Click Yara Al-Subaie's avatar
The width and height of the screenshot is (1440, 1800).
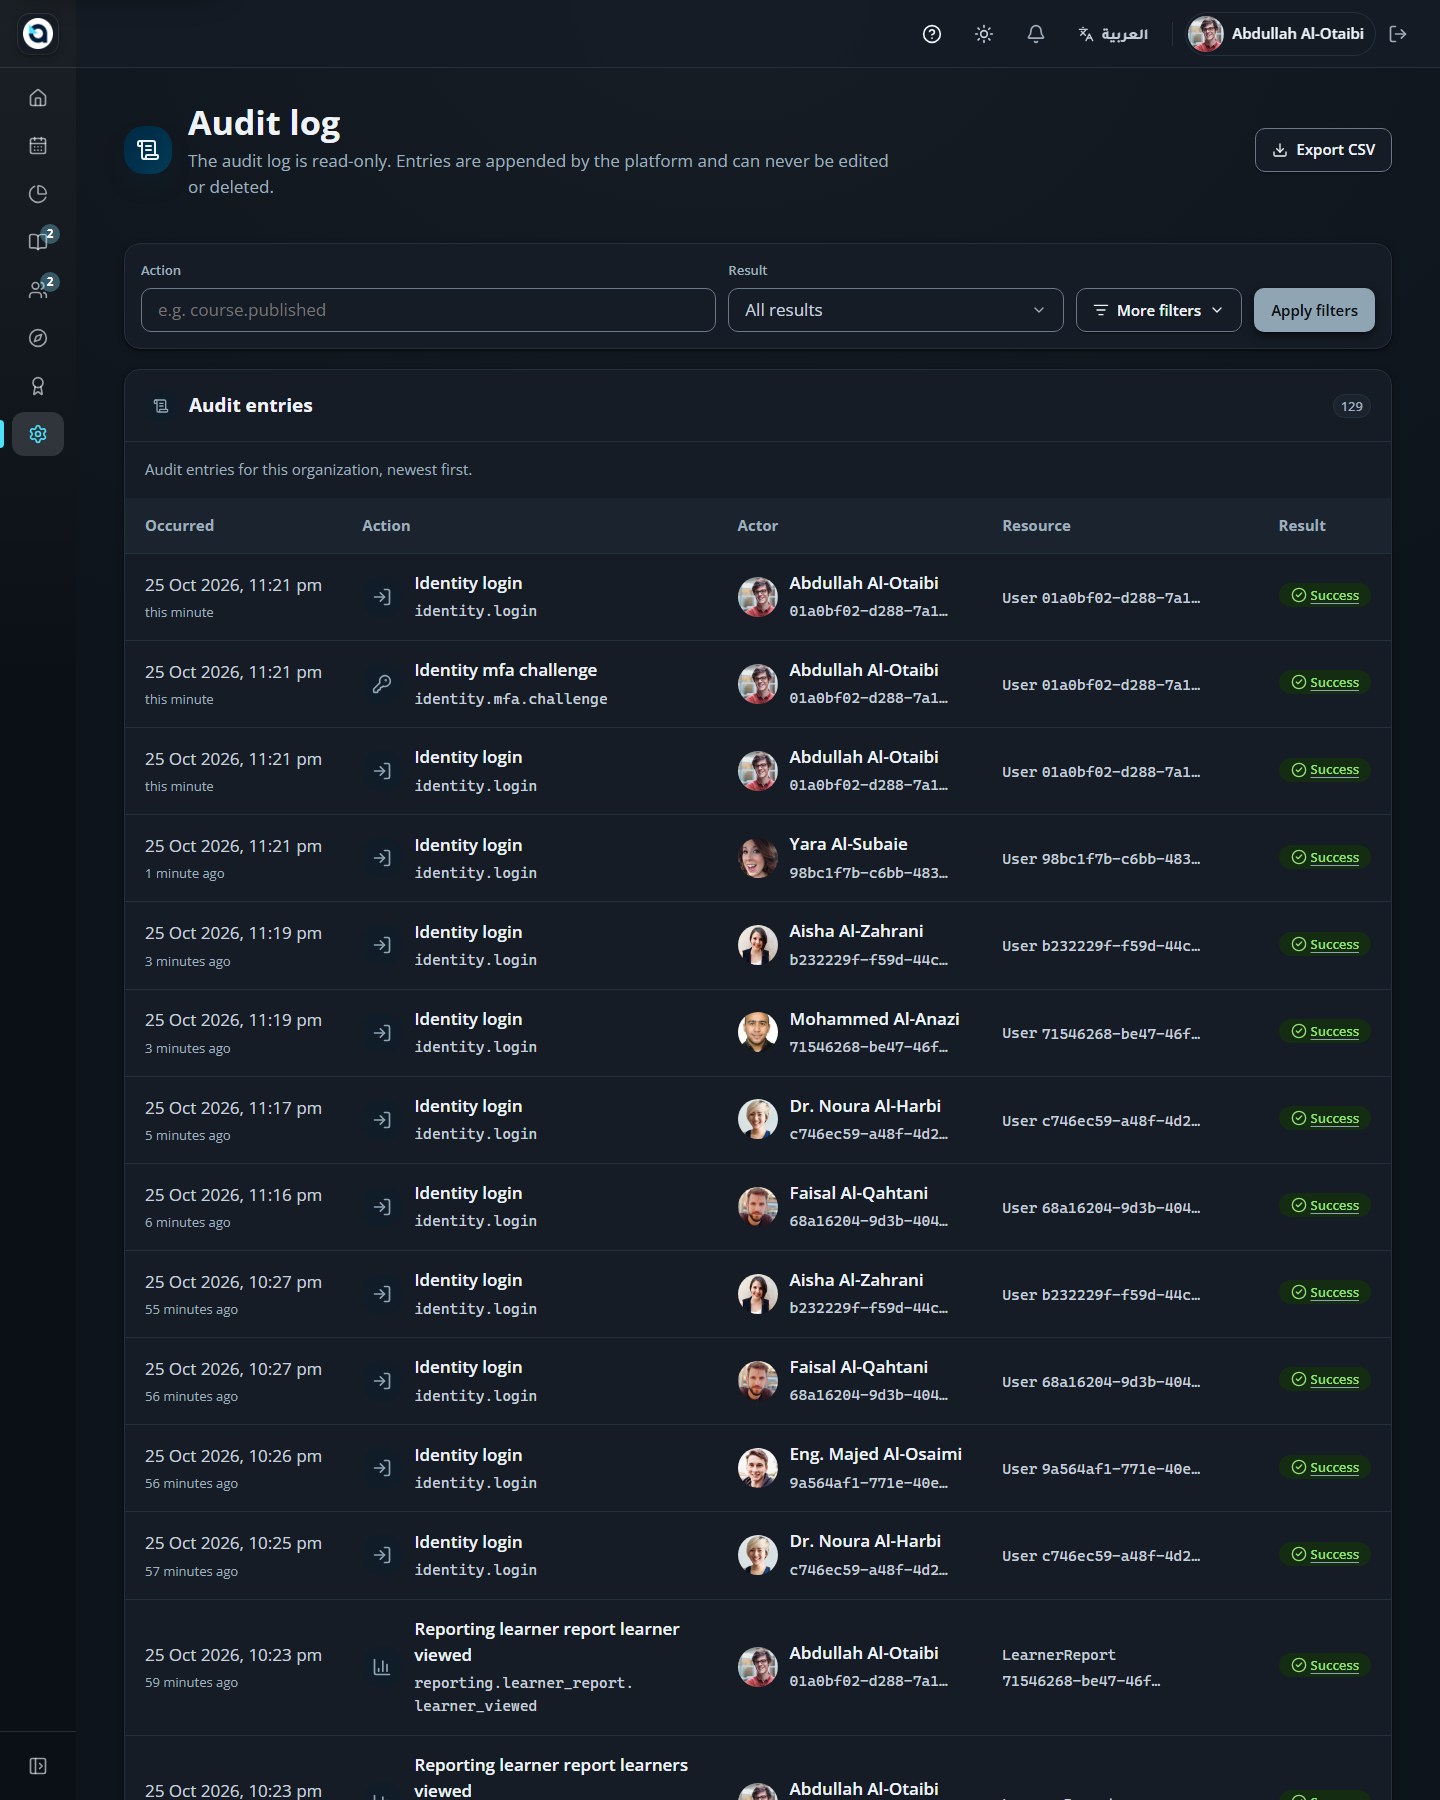pyautogui.click(x=758, y=858)
